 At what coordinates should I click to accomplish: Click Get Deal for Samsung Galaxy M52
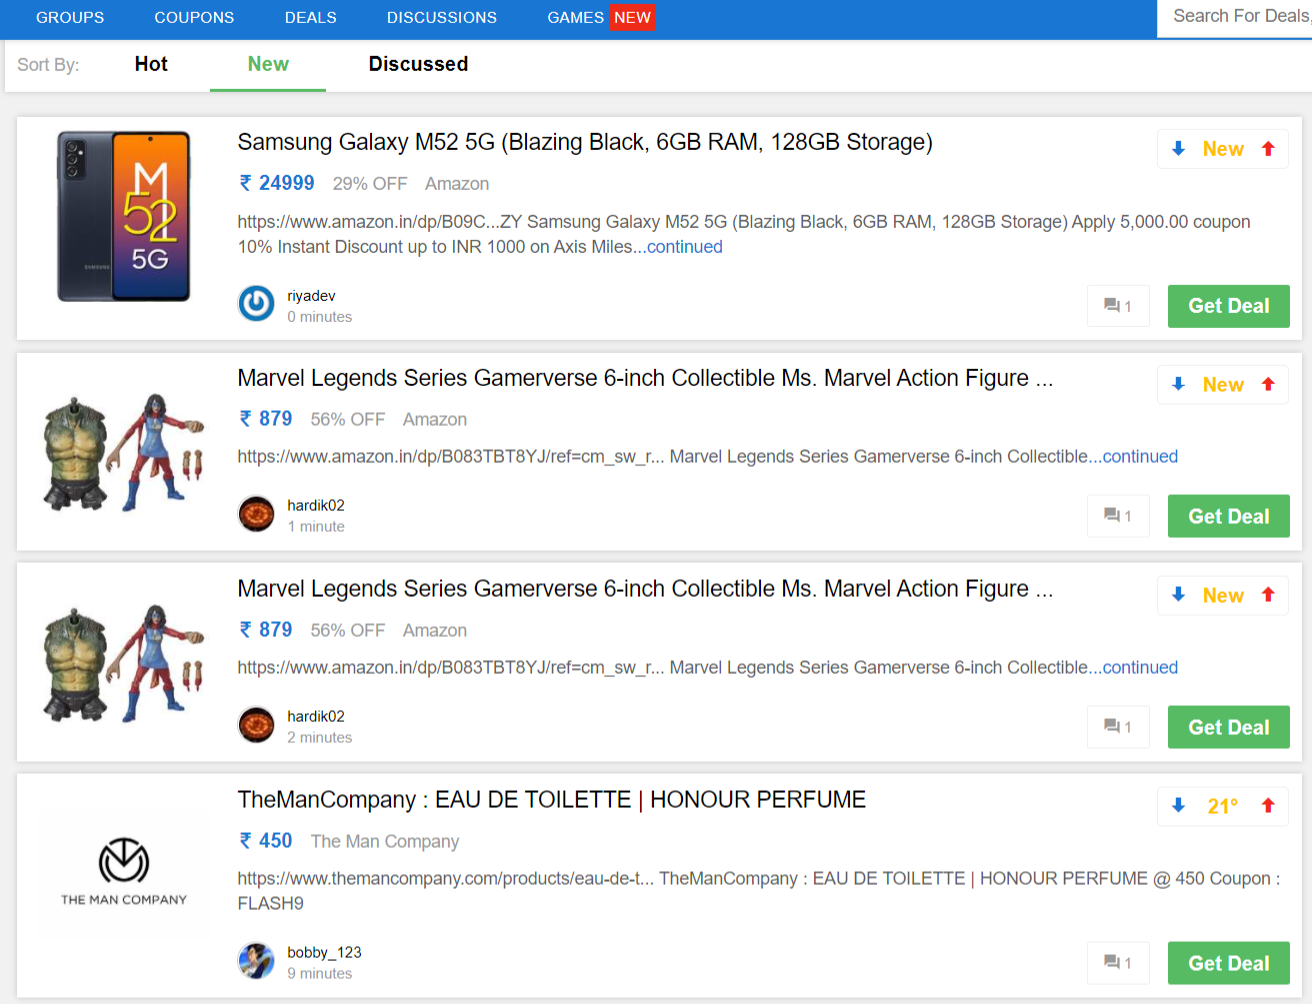point(1228,306)
